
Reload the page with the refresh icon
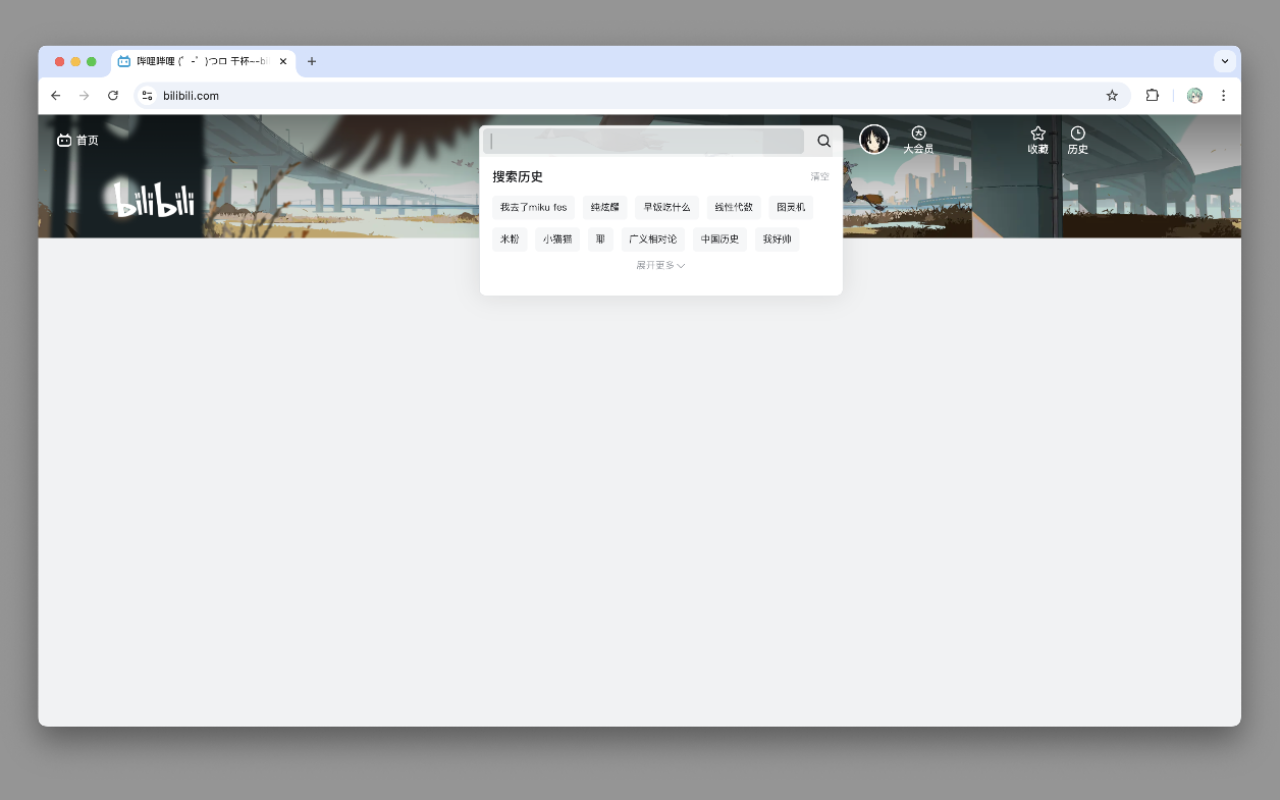pos(112,95)
